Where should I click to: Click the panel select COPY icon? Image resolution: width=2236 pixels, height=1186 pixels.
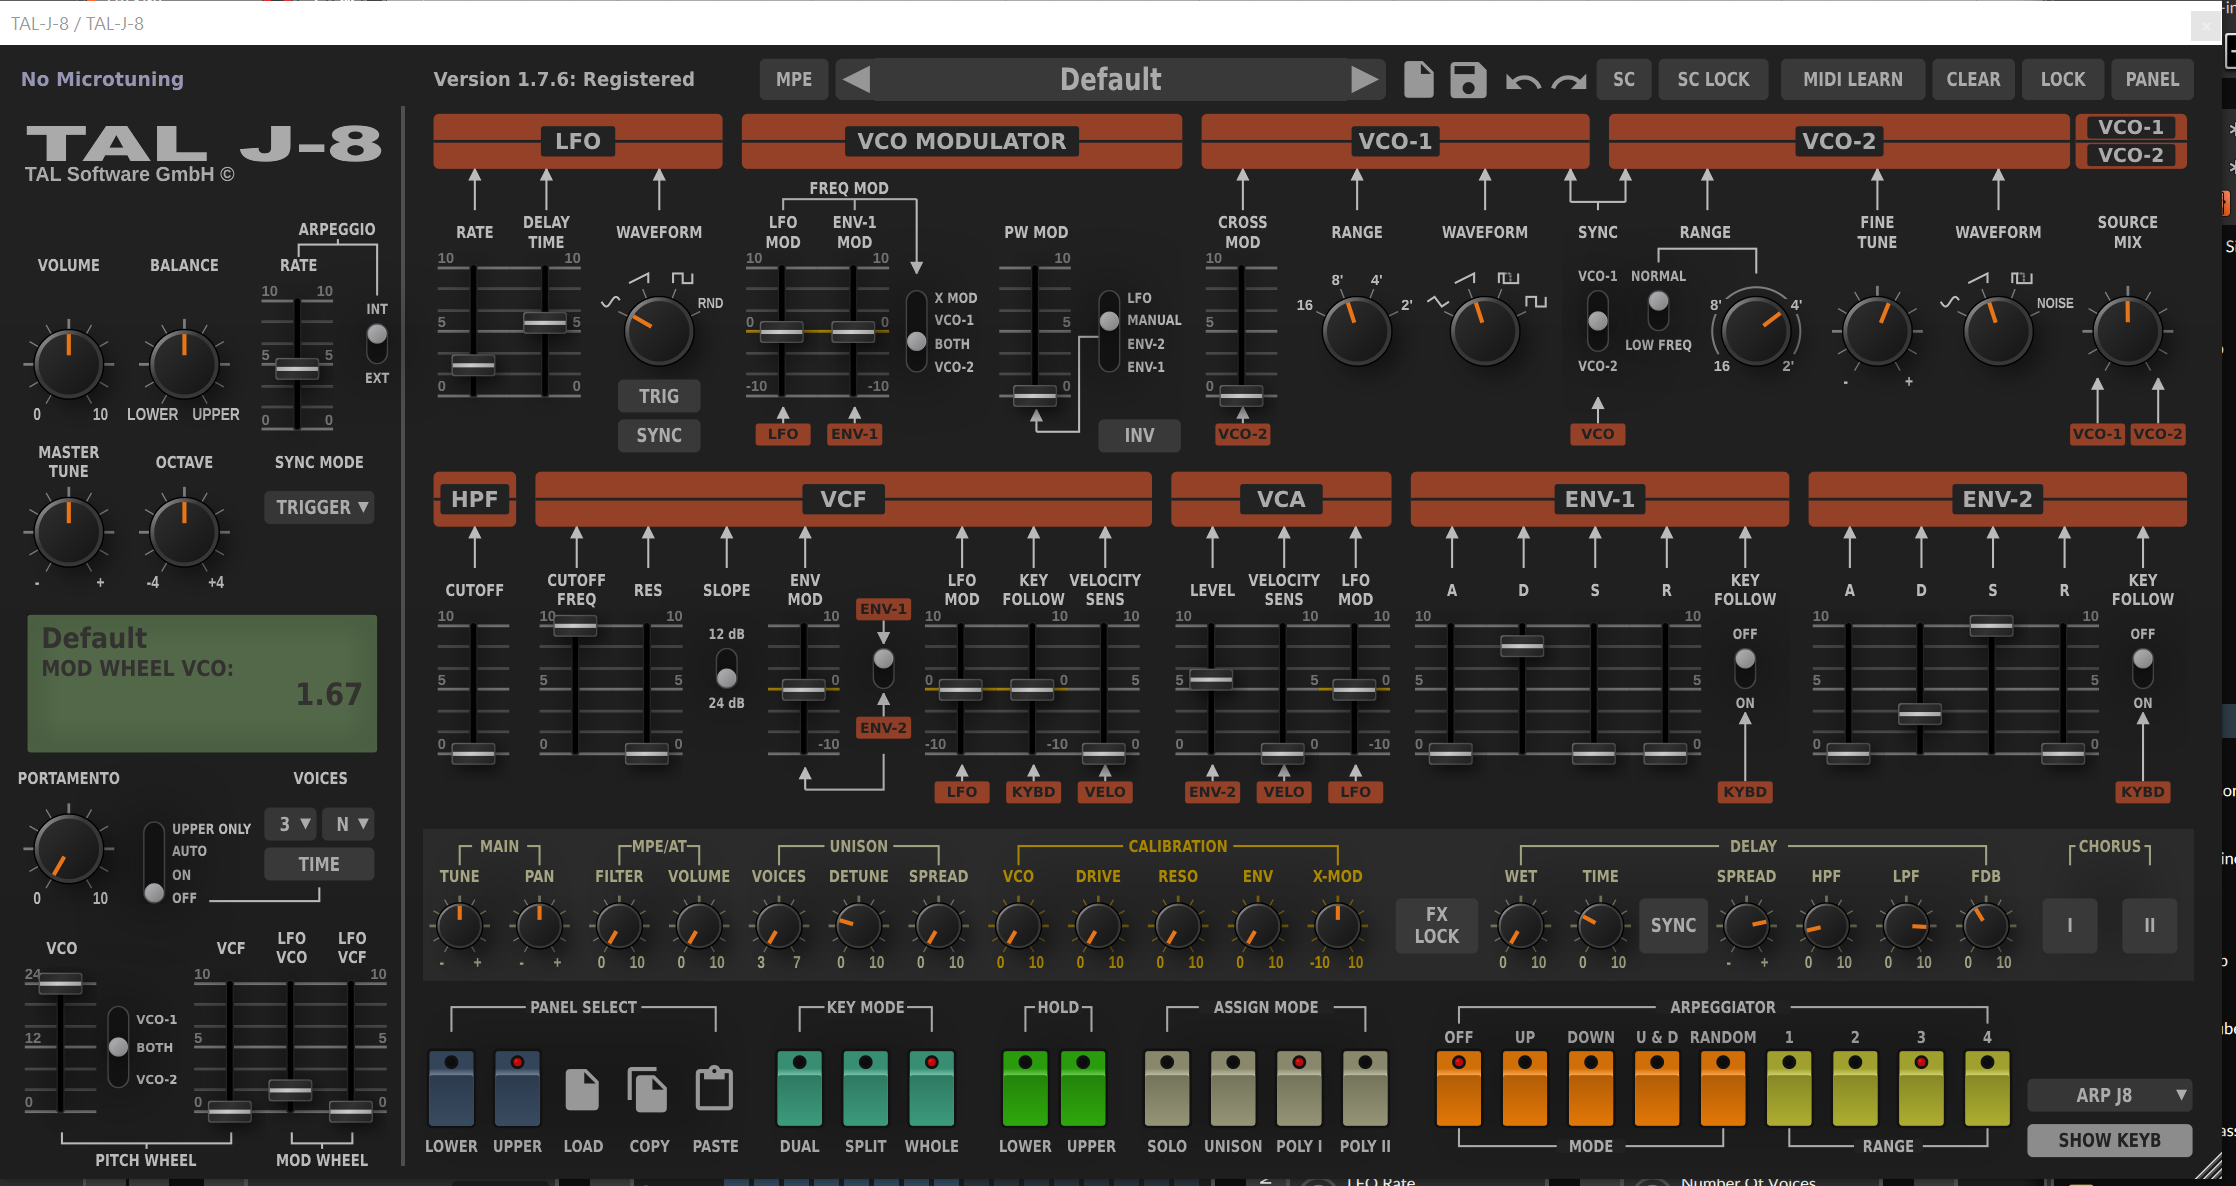click(648, 1089)
